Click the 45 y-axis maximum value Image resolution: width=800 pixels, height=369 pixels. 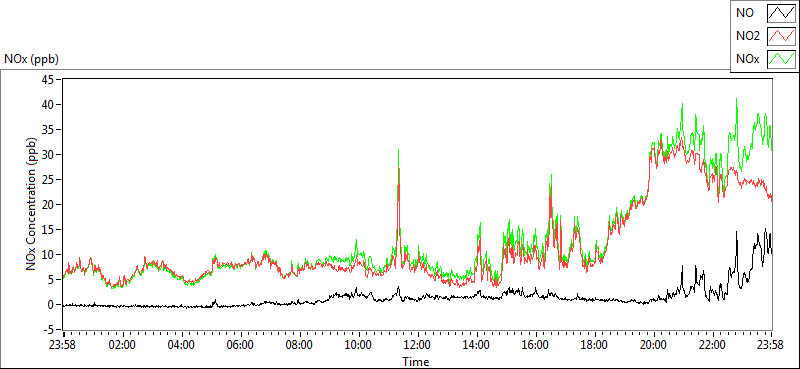click(49, 80)
